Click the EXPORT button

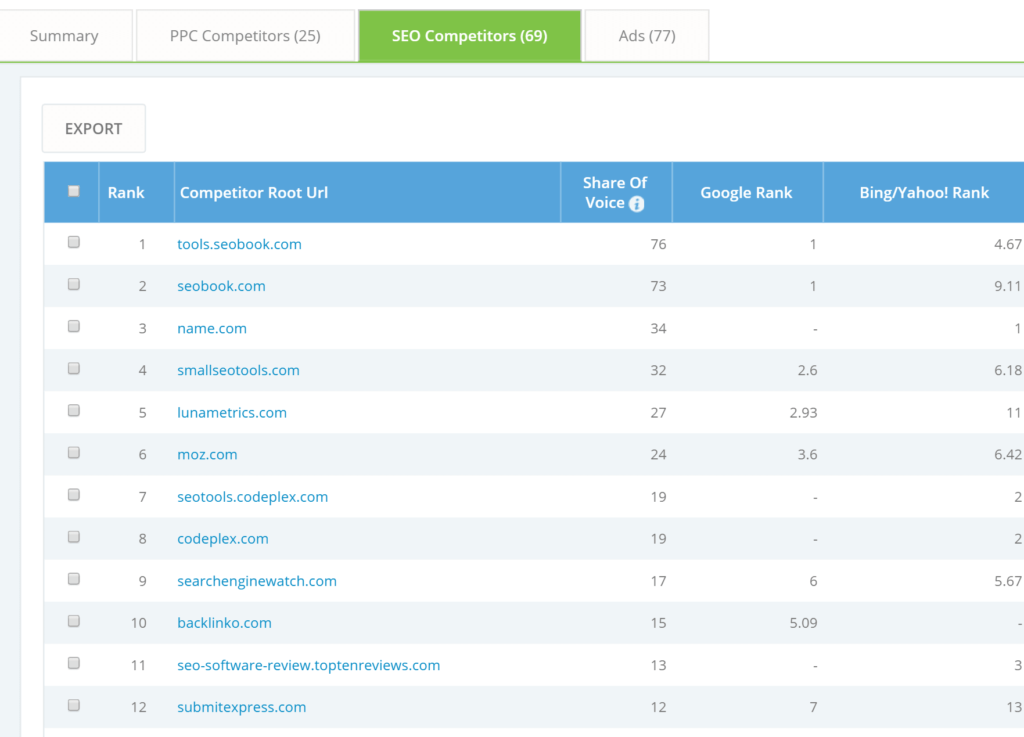(93, 129)
